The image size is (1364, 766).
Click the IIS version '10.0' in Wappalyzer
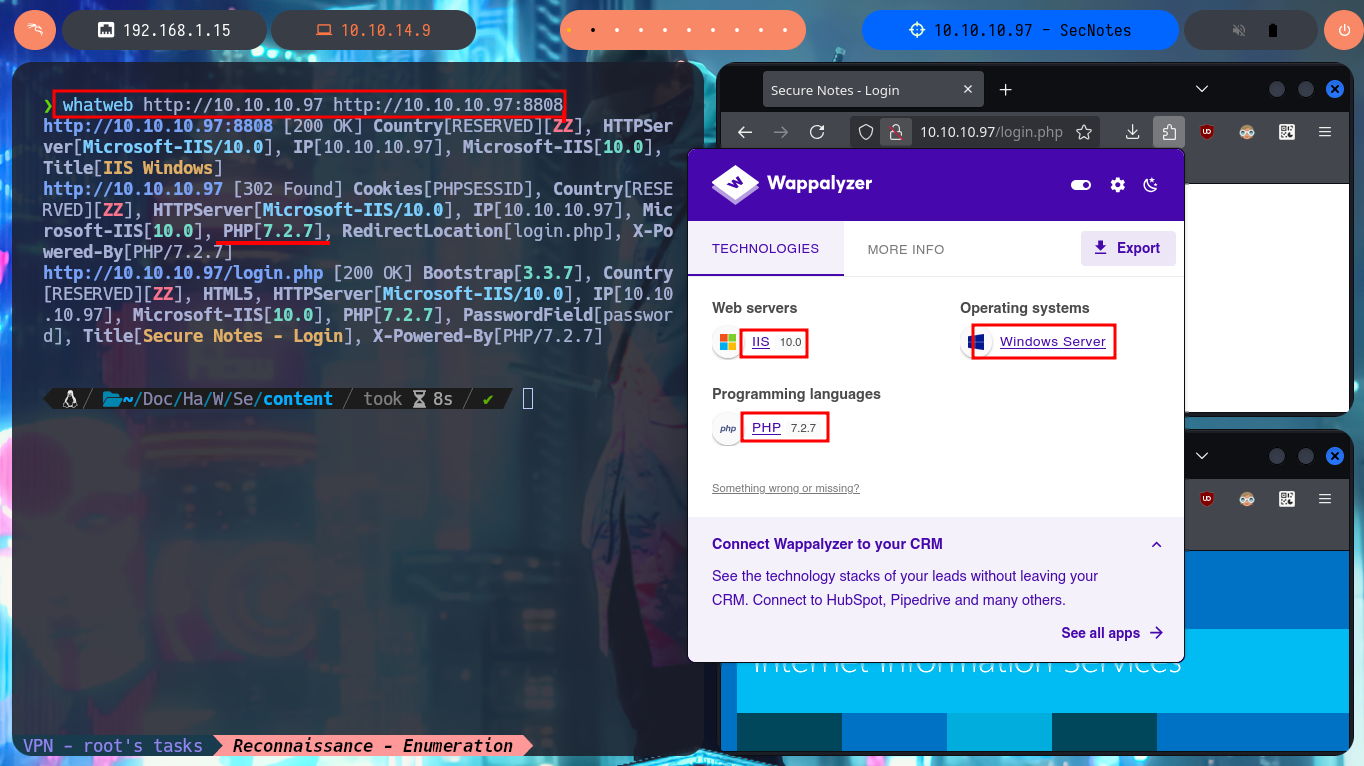click(791, 343)
